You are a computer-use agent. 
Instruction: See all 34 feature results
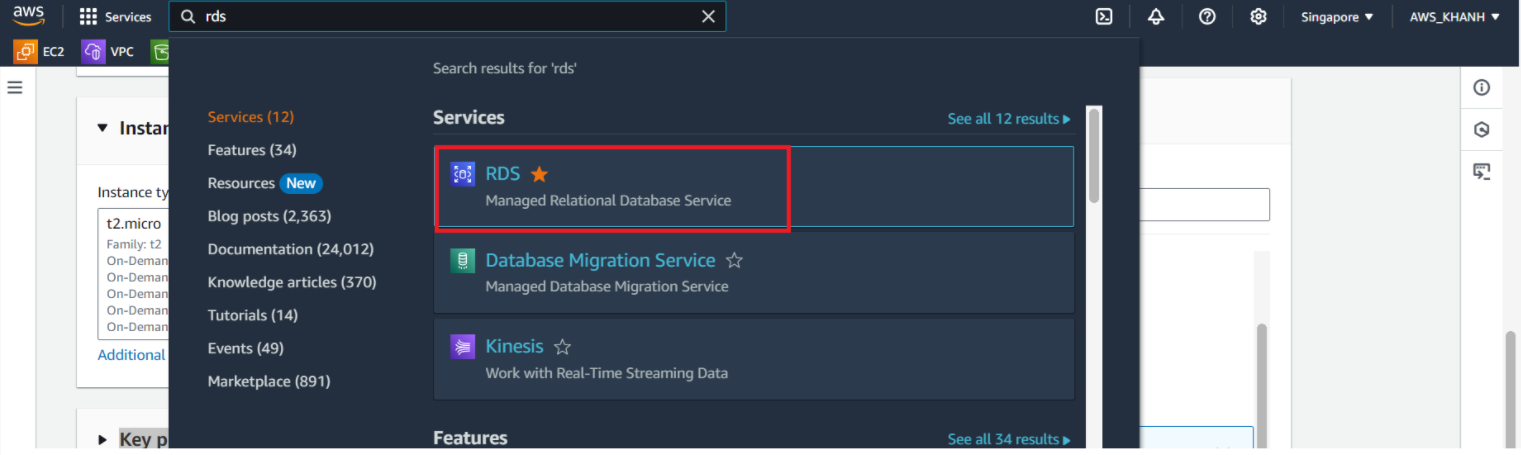pyautogui.click(x=1009, y=440)
